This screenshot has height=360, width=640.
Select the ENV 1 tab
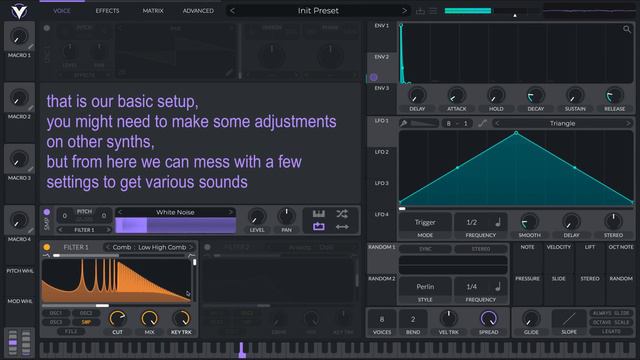pos(382,26)
